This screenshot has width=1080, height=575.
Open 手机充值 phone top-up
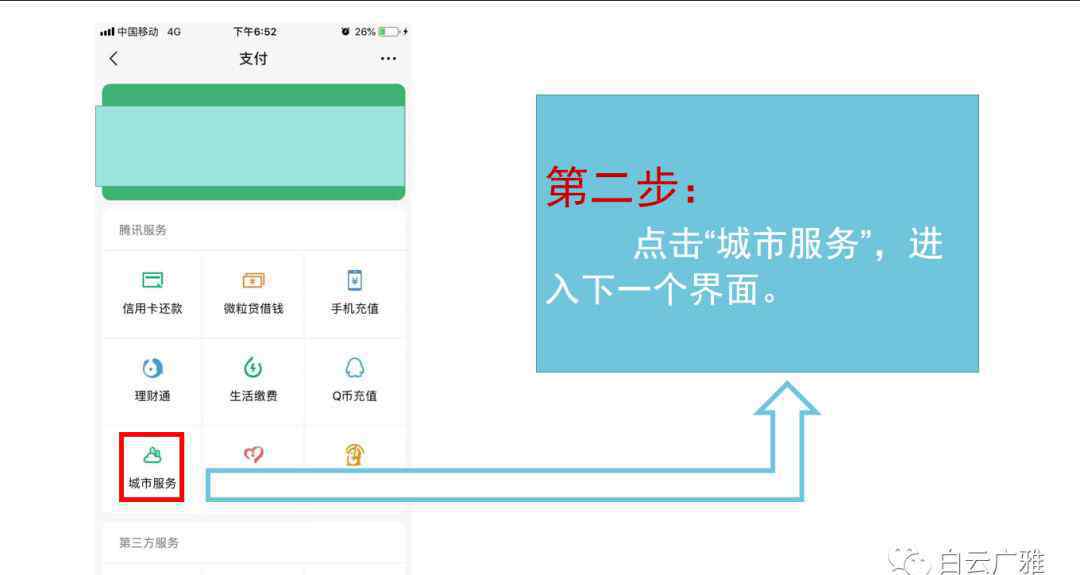pyautogui.click(x=355, y=294)
